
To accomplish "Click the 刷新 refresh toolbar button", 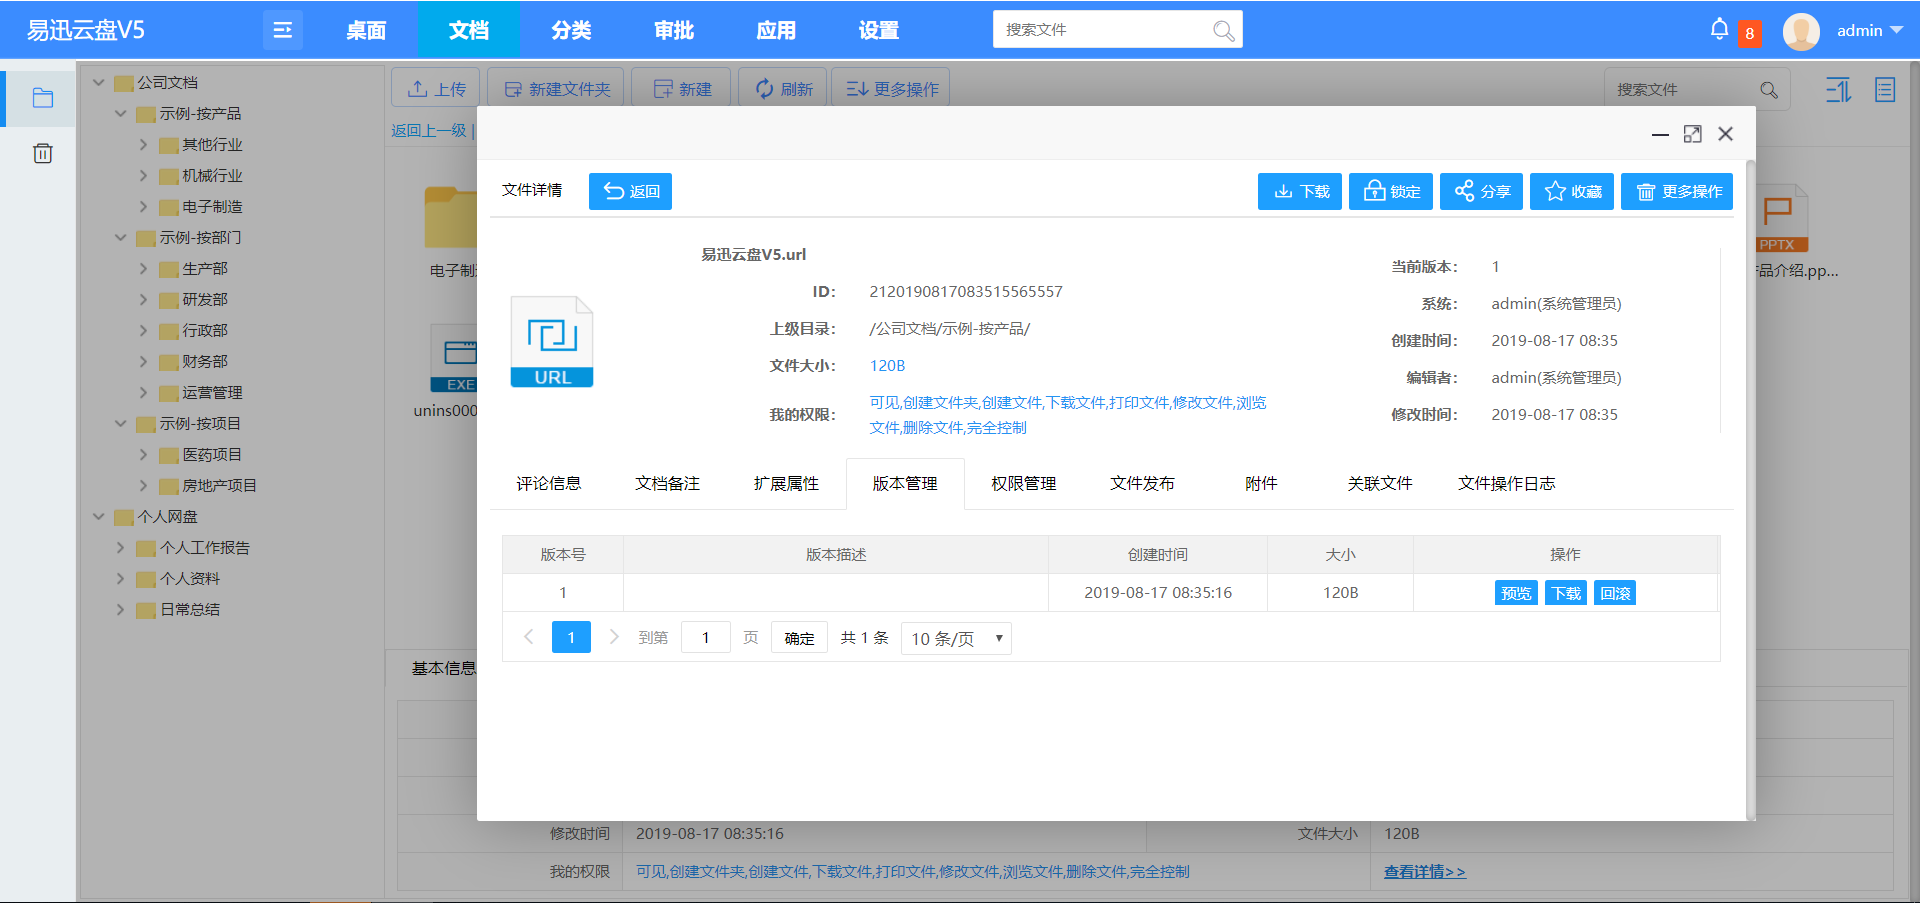I will 783,89.
